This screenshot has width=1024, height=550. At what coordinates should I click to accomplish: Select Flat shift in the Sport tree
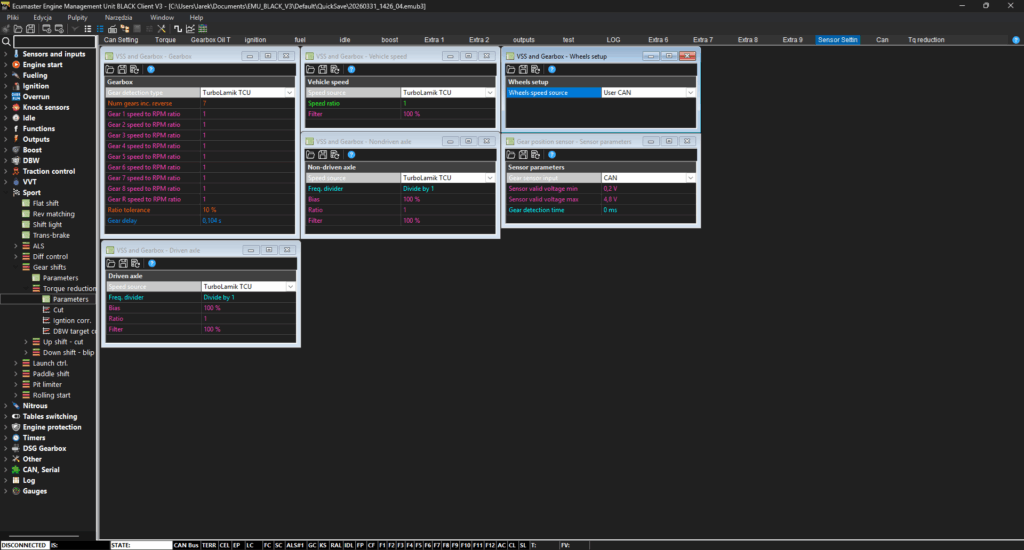47,202
